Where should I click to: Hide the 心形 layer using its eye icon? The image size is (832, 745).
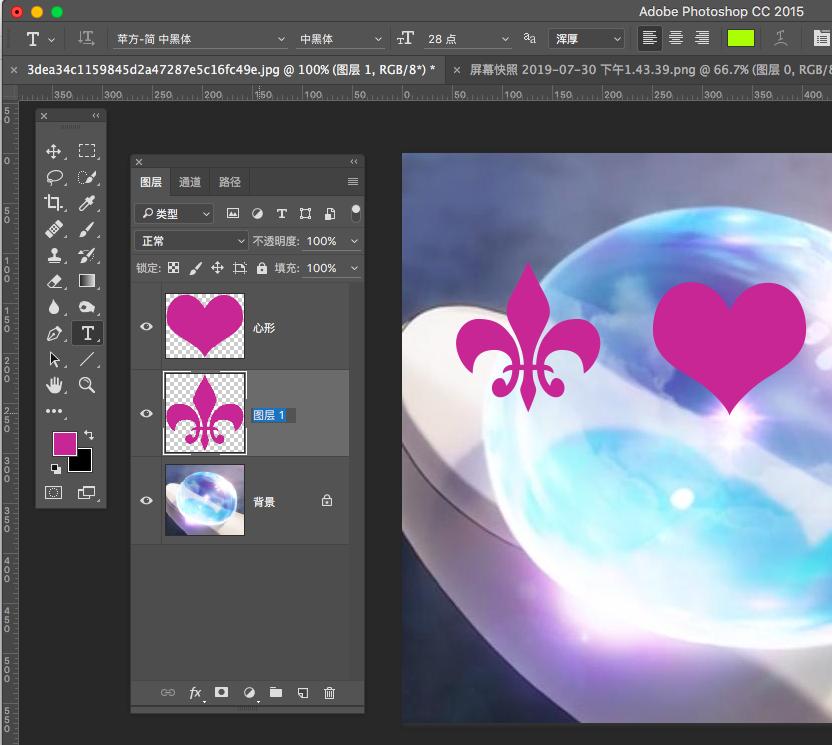coord(147,326)
